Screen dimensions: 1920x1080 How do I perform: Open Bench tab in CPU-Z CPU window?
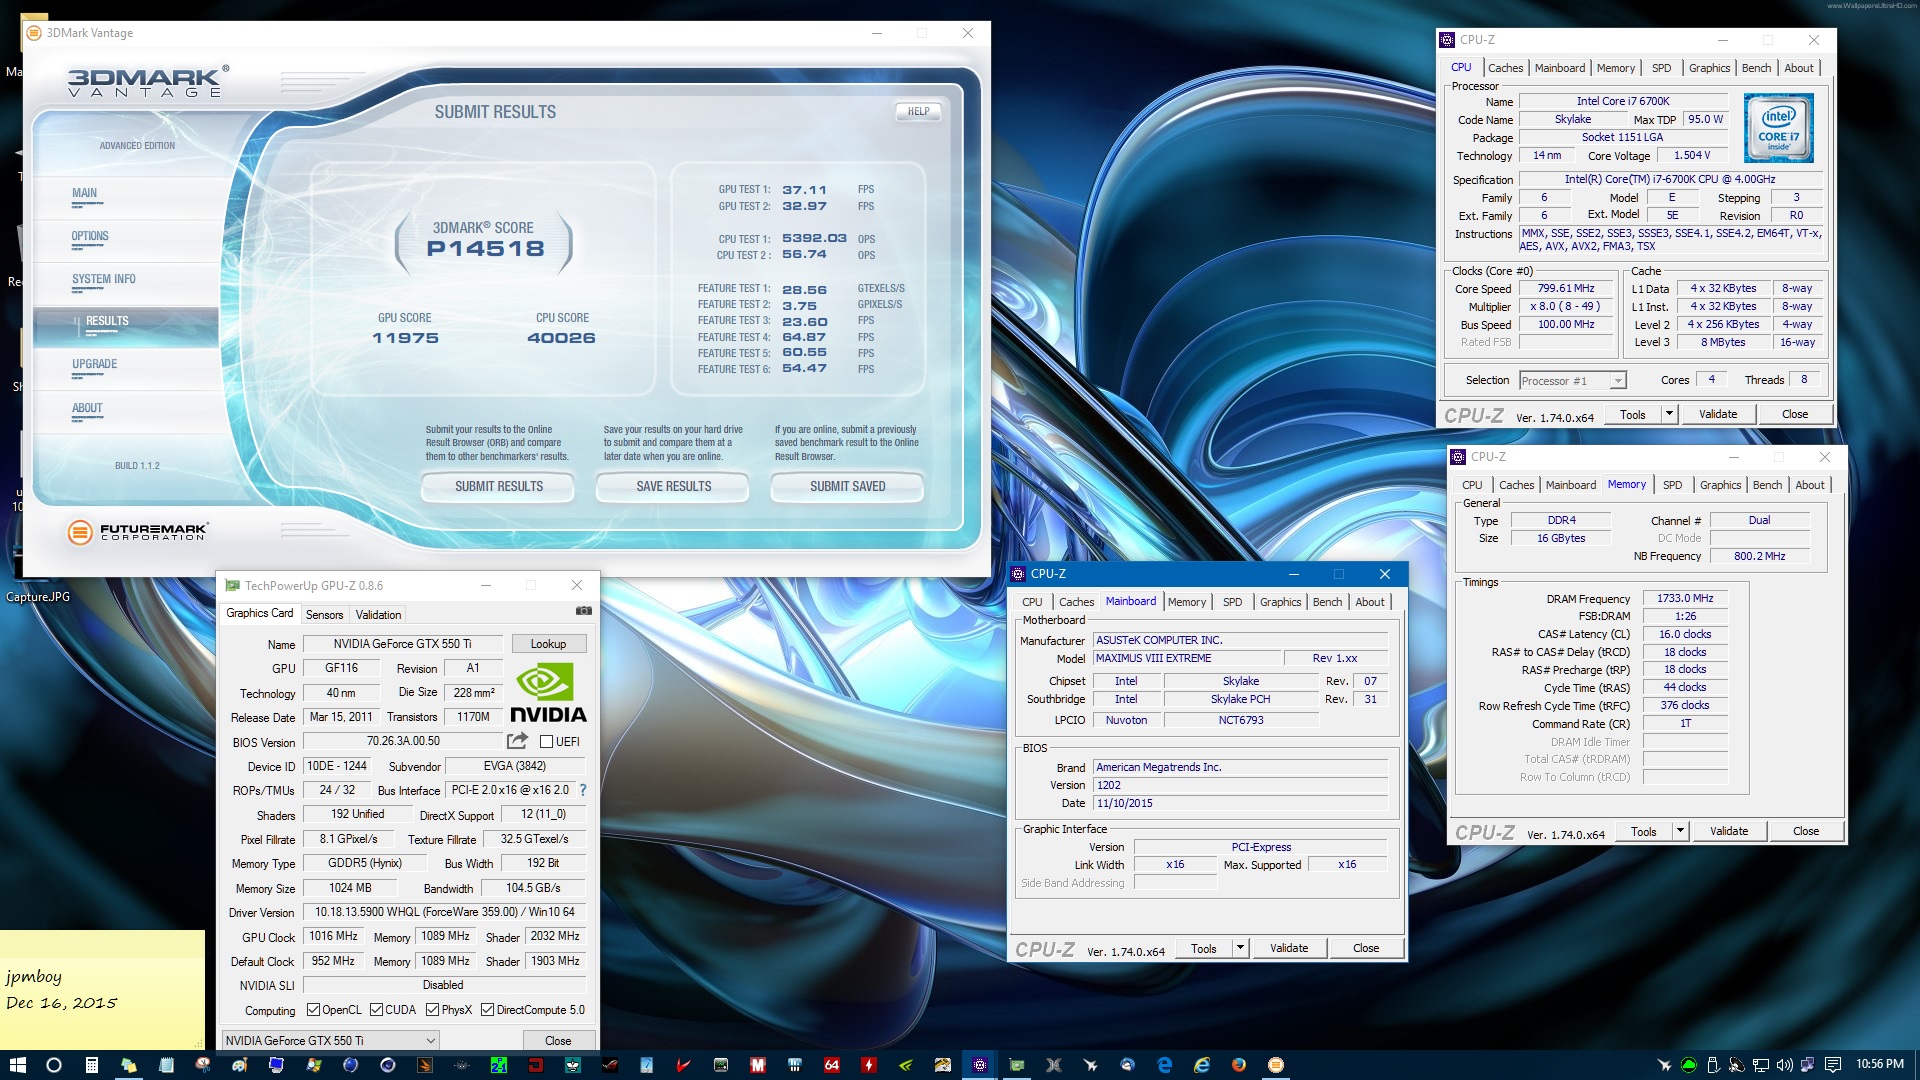tap(1756, 68)
